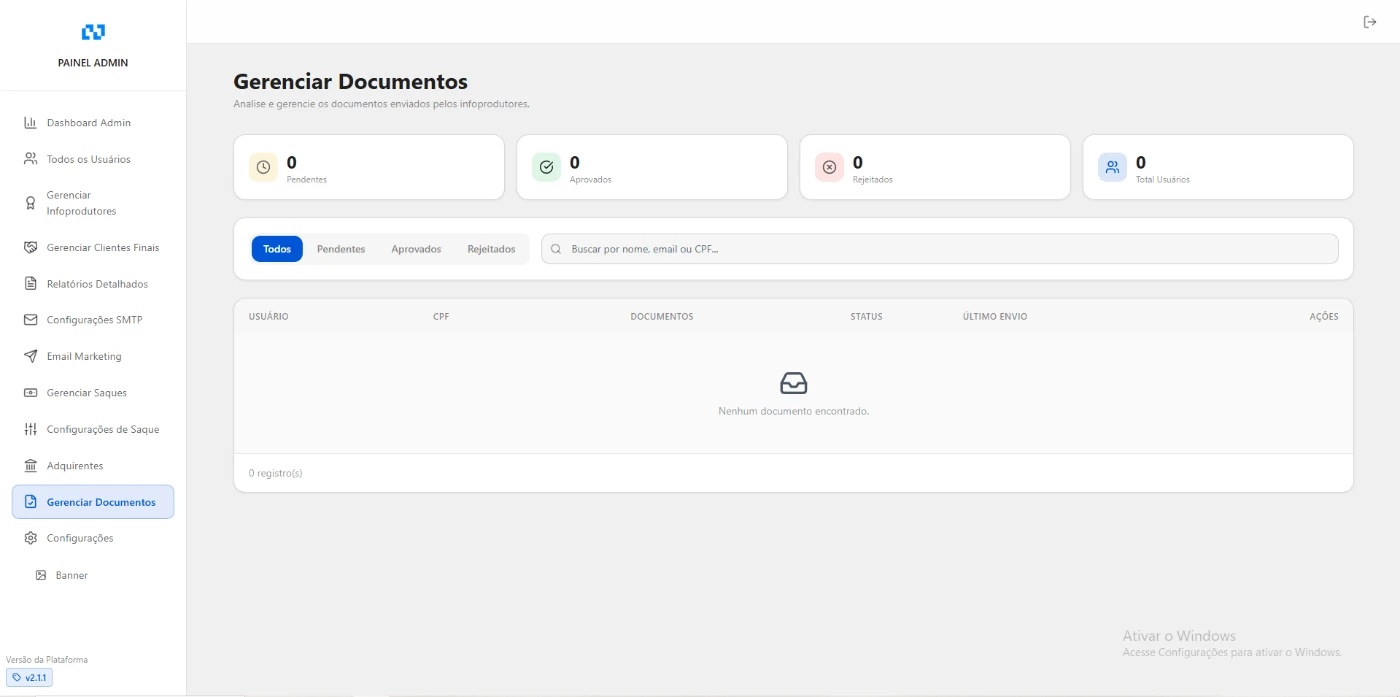Click the X icon on Rejeitados card
This screenshot has height=697, width=1400.
(x=829, y=167)
